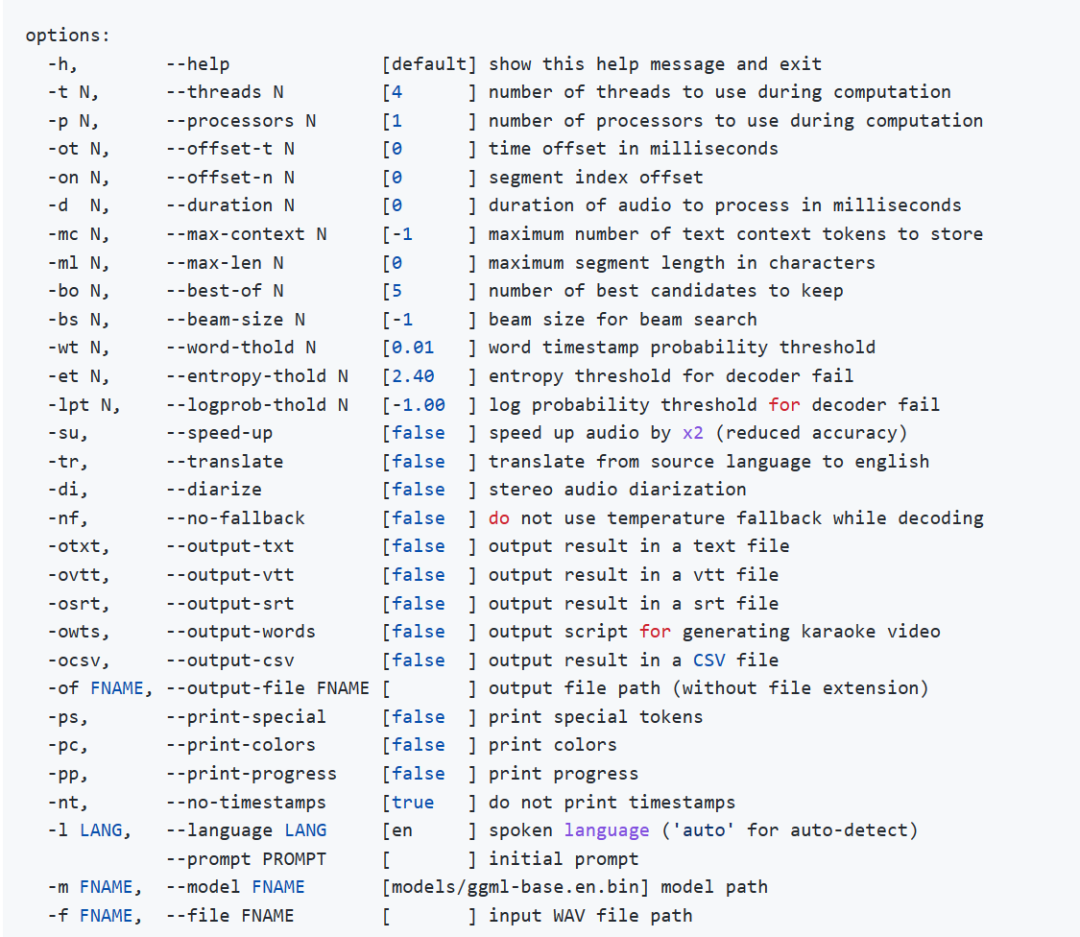
Task: Click the 'input WAV file path' description
Action: (x=590, y=915)
